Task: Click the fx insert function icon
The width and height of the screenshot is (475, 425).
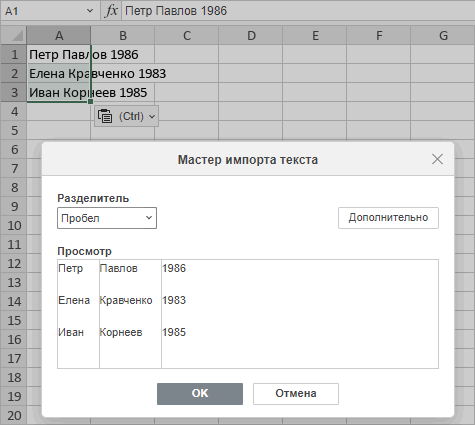Action: coord(111,11)
